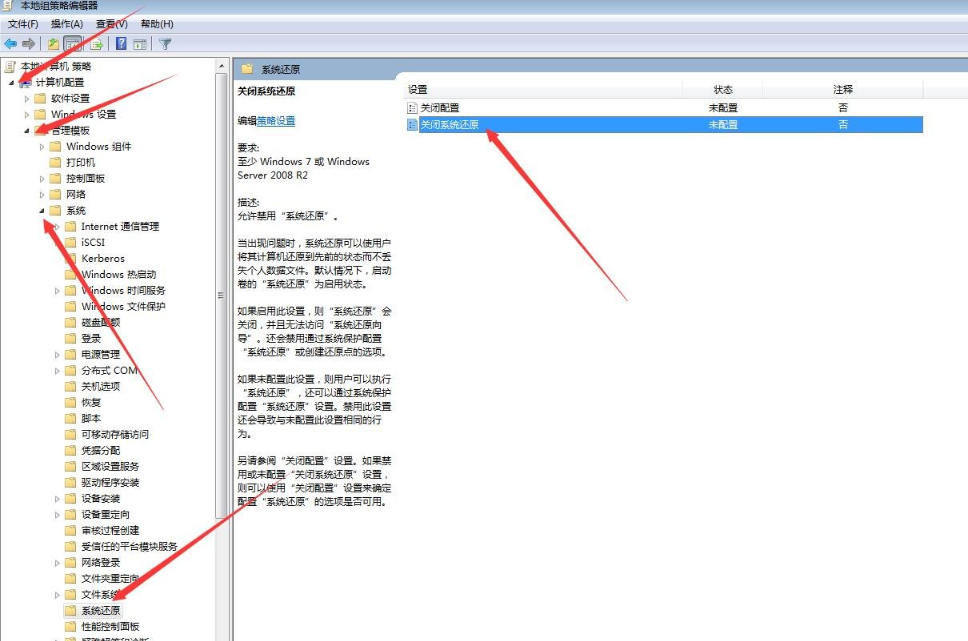Viewport: 968px width, 641px height.
Task: Expand the 网络登录 tree node
Action: click(x=57, y=563)
